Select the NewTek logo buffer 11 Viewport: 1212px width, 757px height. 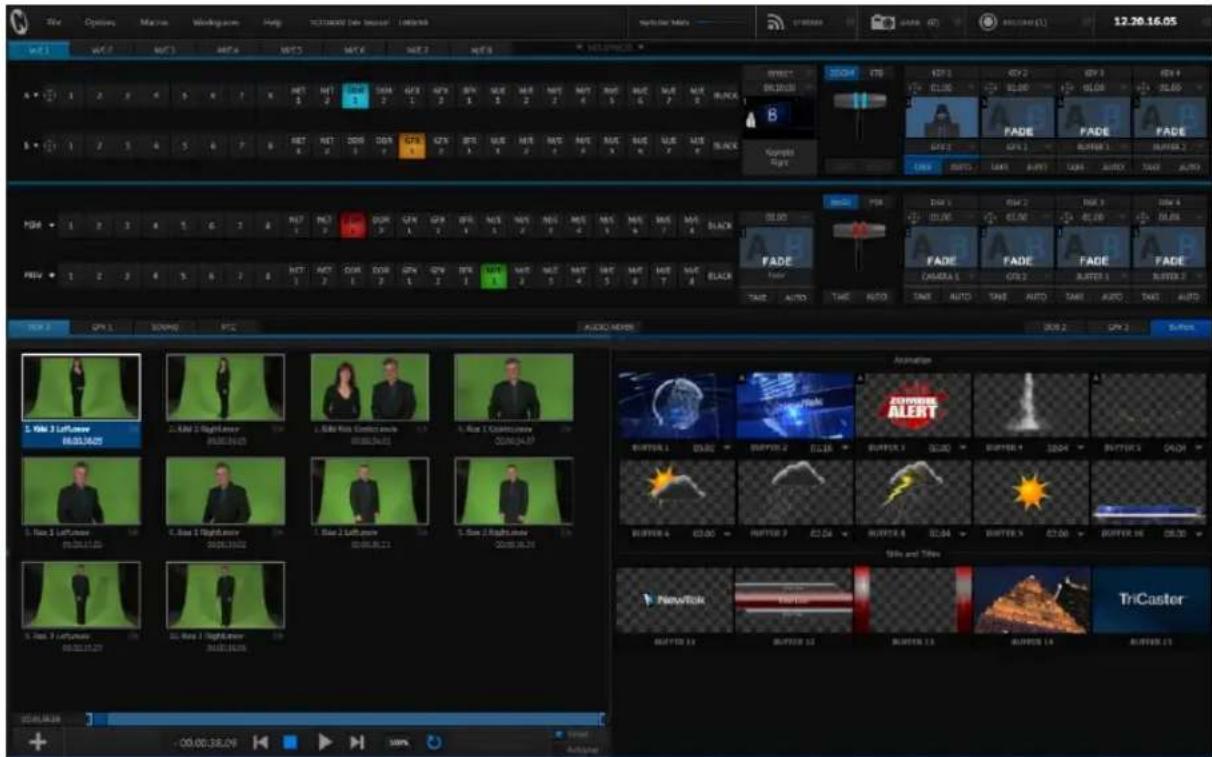click(674, 600)
